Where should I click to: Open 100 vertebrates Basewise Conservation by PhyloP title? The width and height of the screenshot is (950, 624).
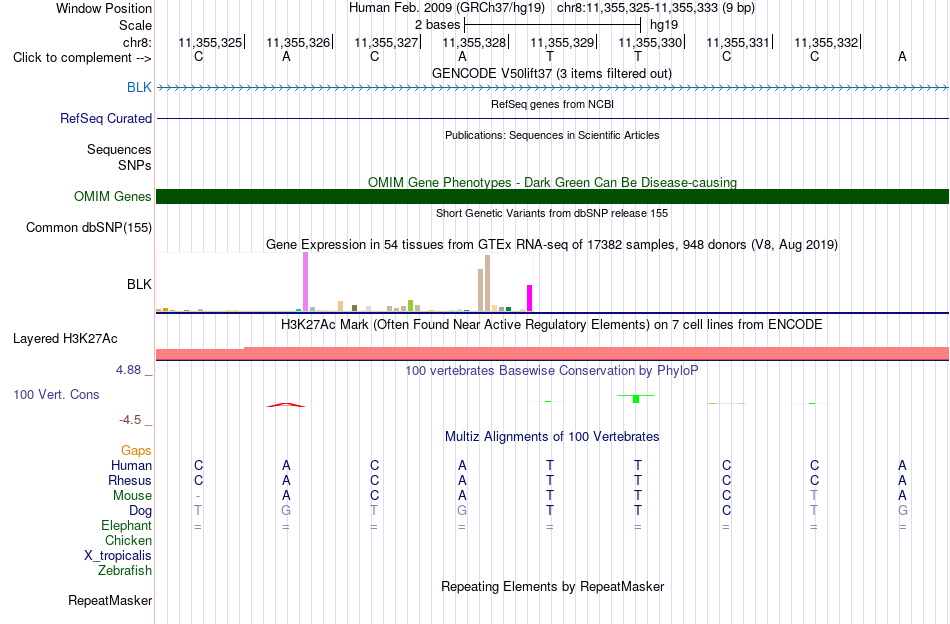552,370
